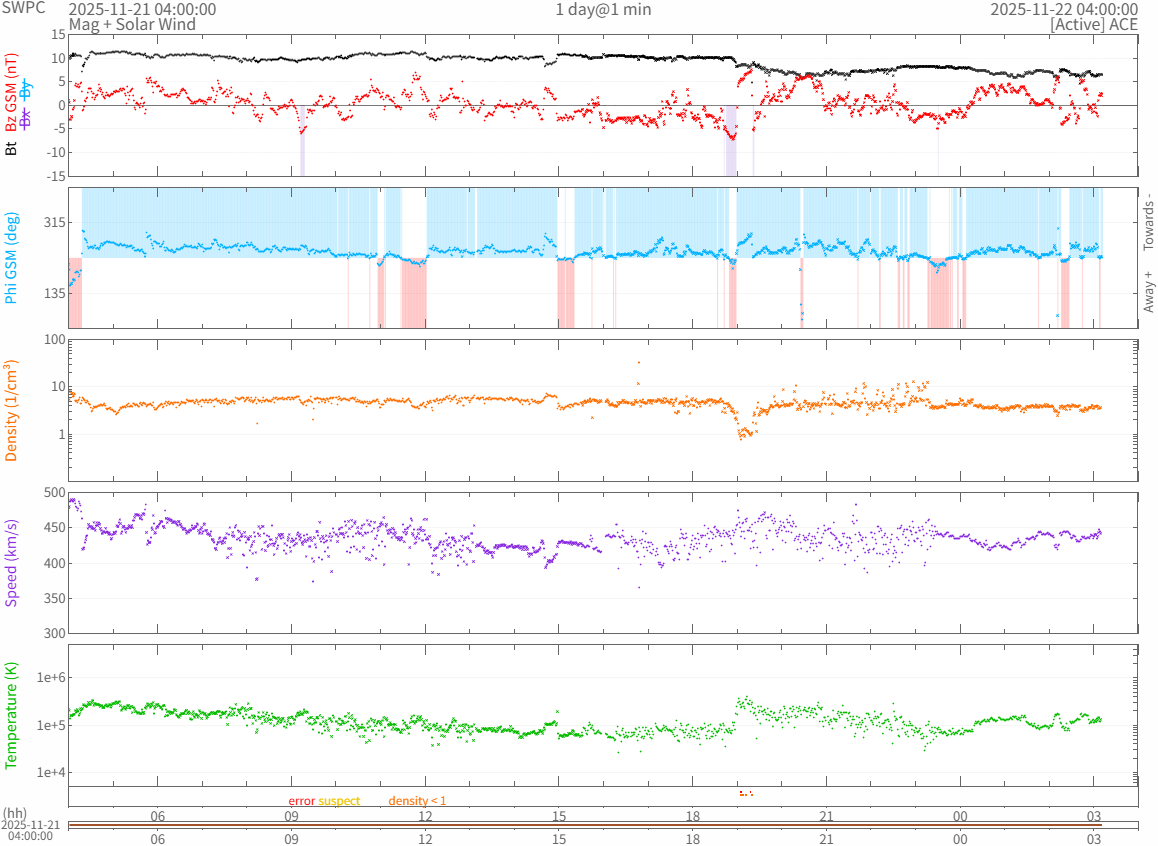
Task: Click the Speed (km/s) axis label
Action: (12, 563)
